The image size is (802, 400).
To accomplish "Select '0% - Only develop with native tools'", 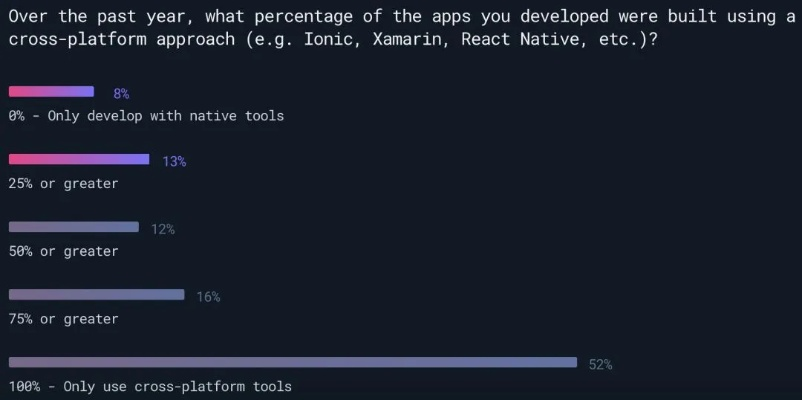I will tap(146, 116).
